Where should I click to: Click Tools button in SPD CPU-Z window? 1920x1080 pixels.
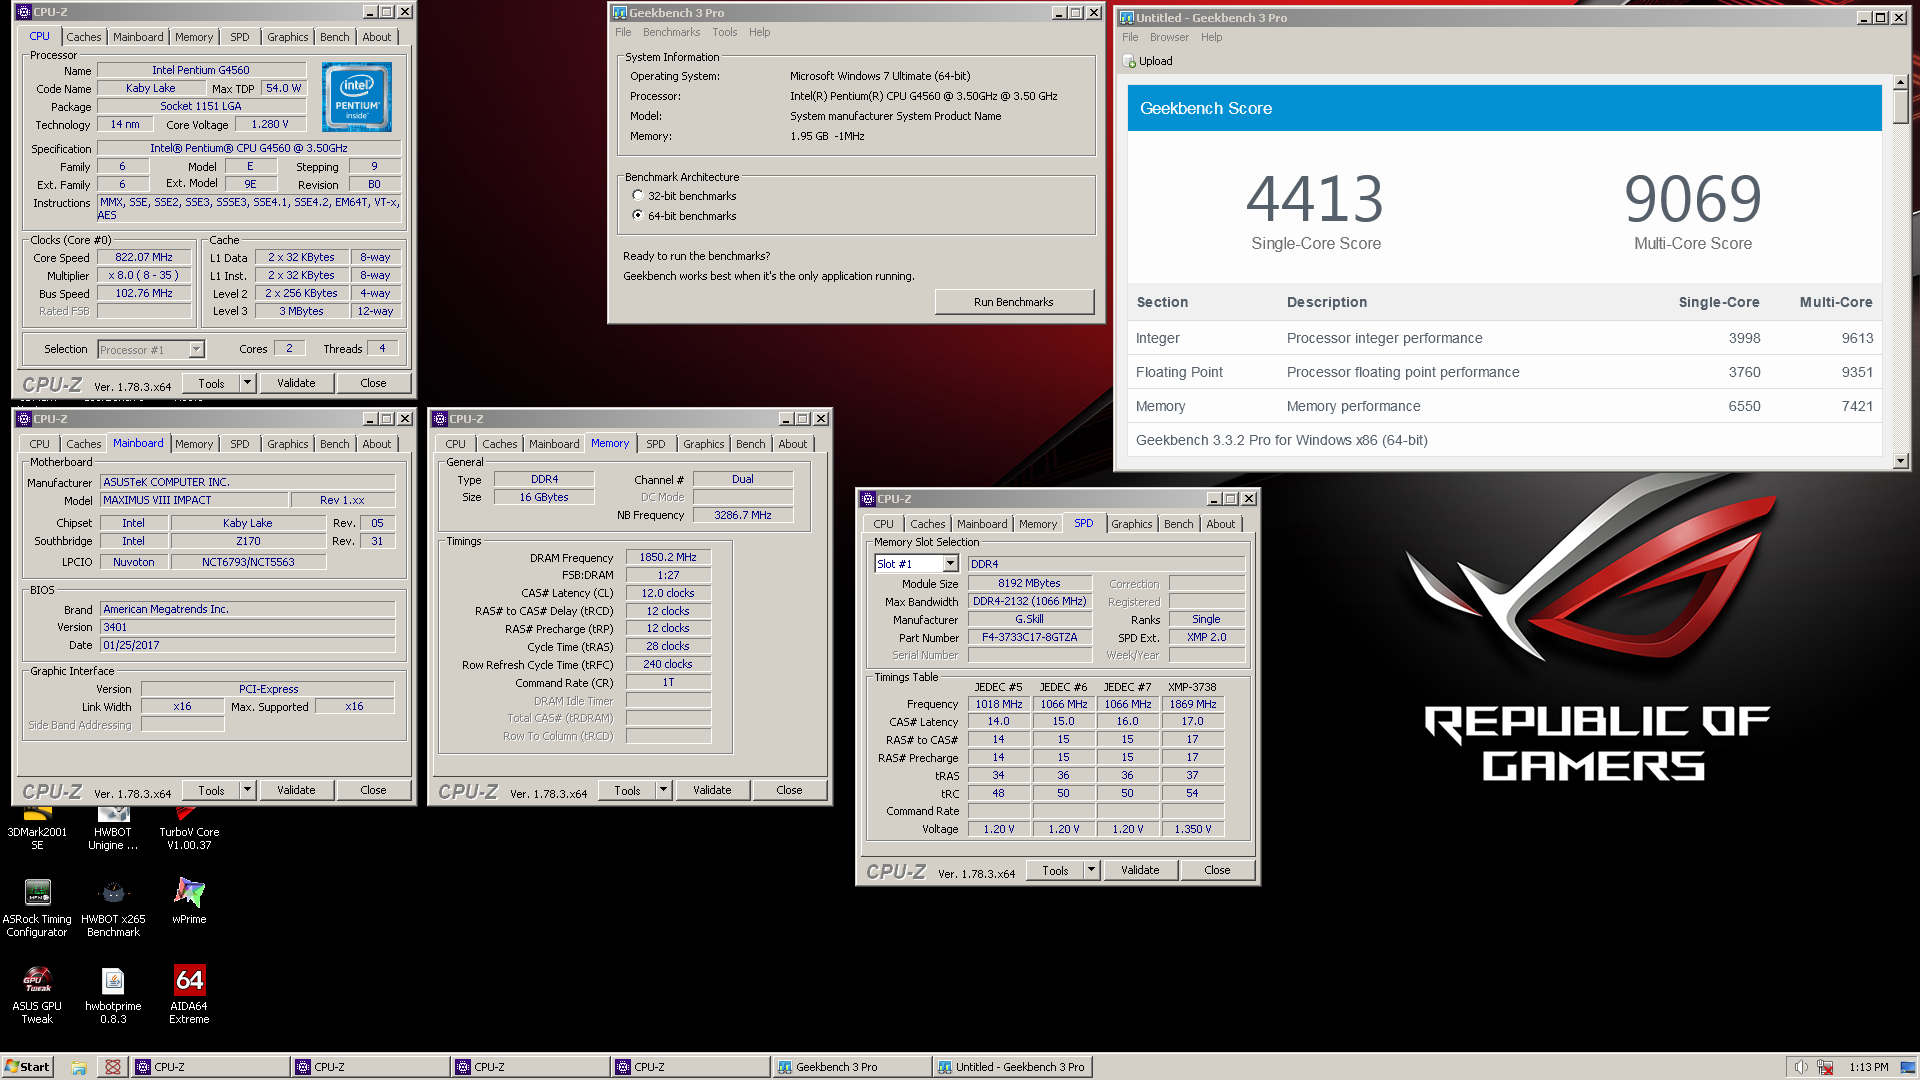coord(1056,870)
